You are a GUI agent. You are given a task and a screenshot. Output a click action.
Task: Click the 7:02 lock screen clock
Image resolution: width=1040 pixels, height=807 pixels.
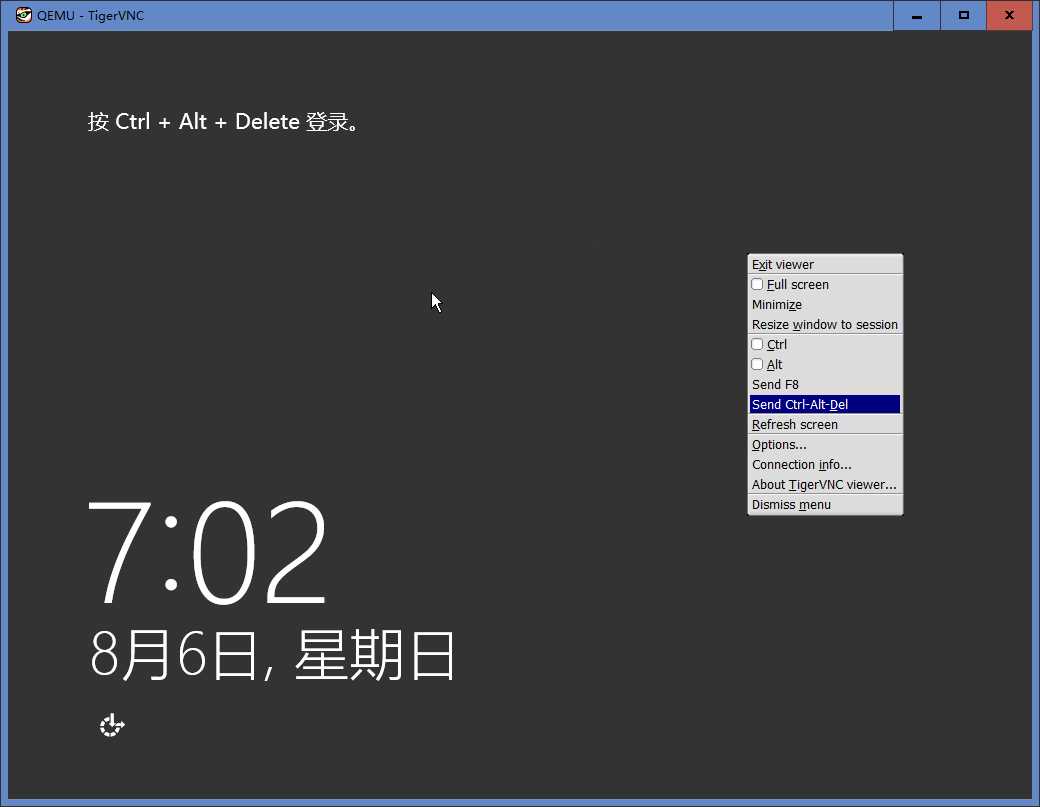(207, 552)
